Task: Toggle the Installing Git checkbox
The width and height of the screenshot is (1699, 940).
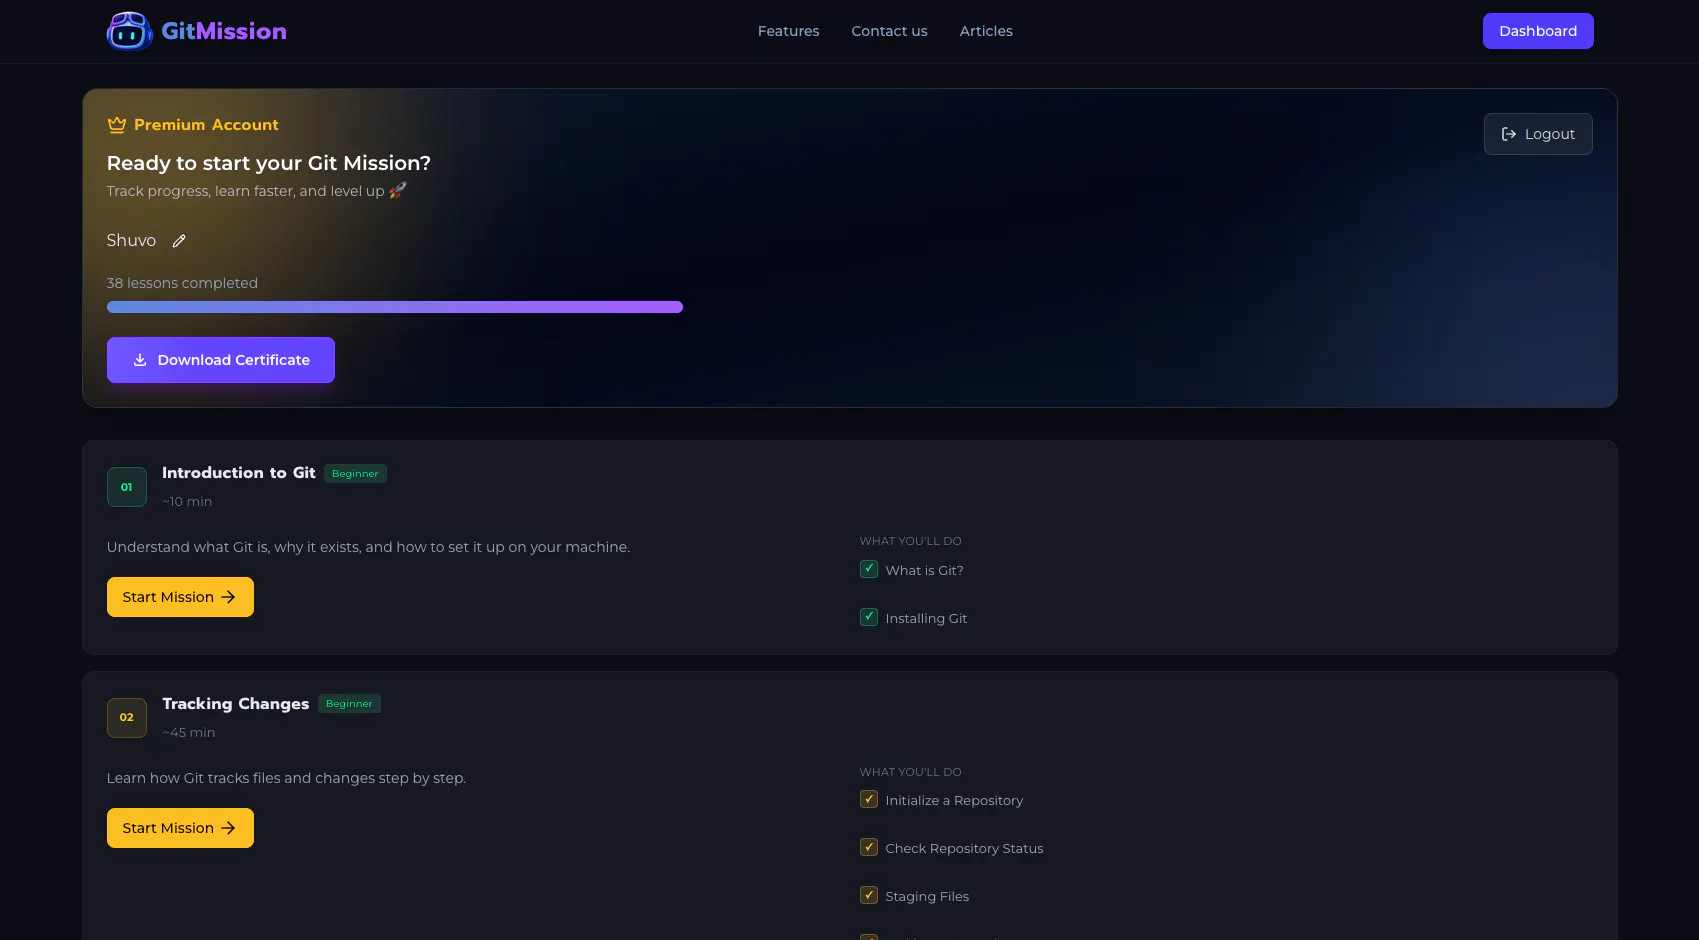Action: click(x=869, y=617)
